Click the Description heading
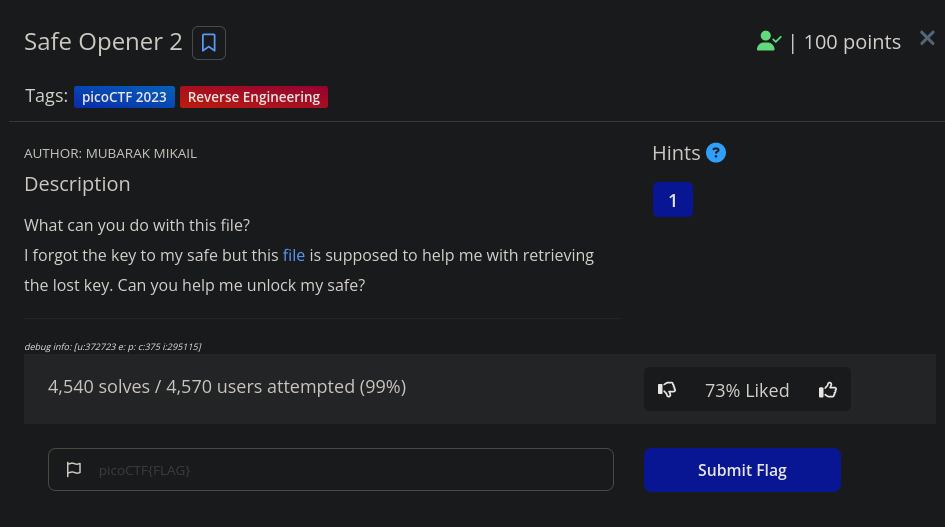The width and height of the screenshot is (945, 527). click(77, 184)
